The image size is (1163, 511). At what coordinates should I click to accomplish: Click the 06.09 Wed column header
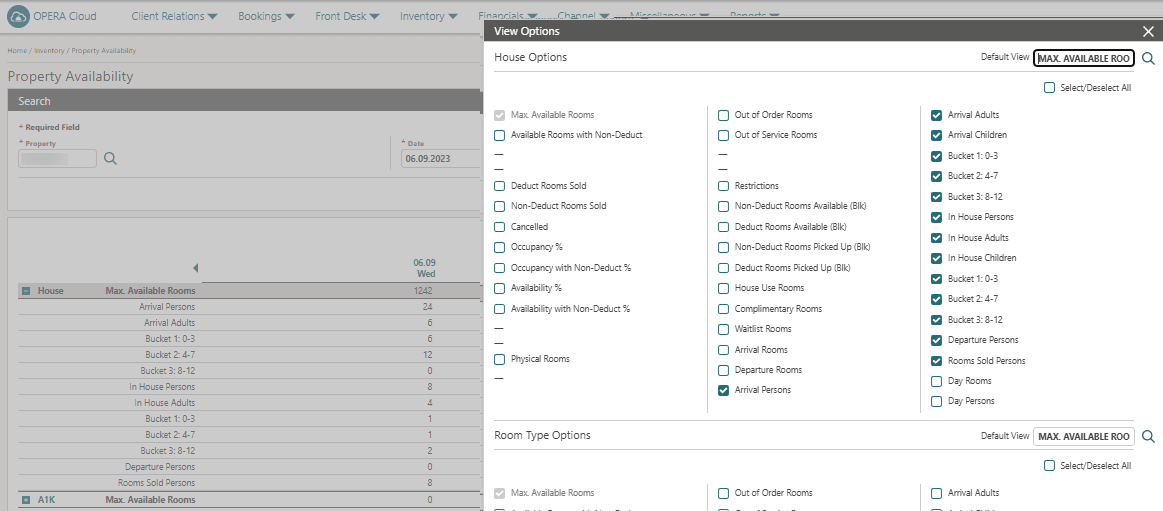(x=425, y=268)
